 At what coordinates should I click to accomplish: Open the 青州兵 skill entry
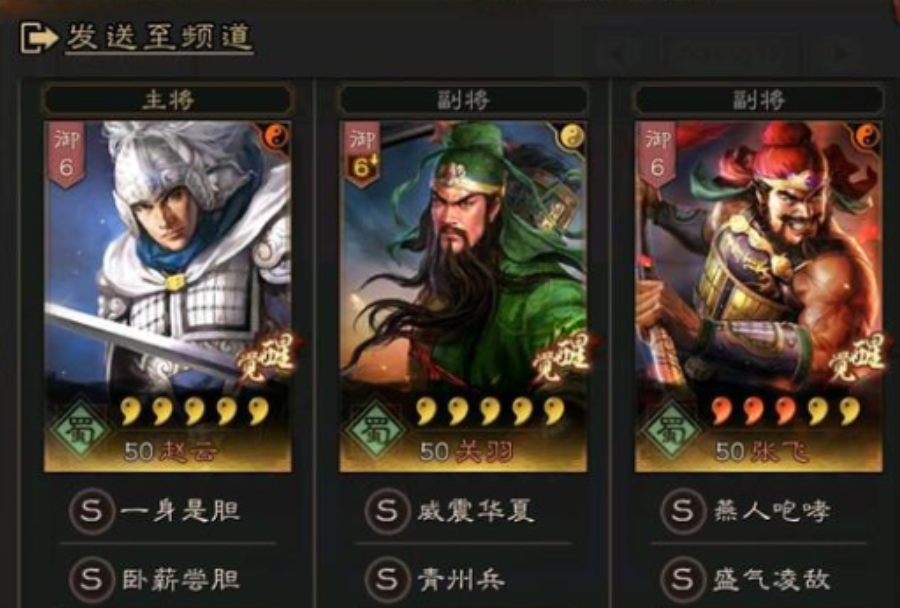pyautogui.click(x=436, y=579)
